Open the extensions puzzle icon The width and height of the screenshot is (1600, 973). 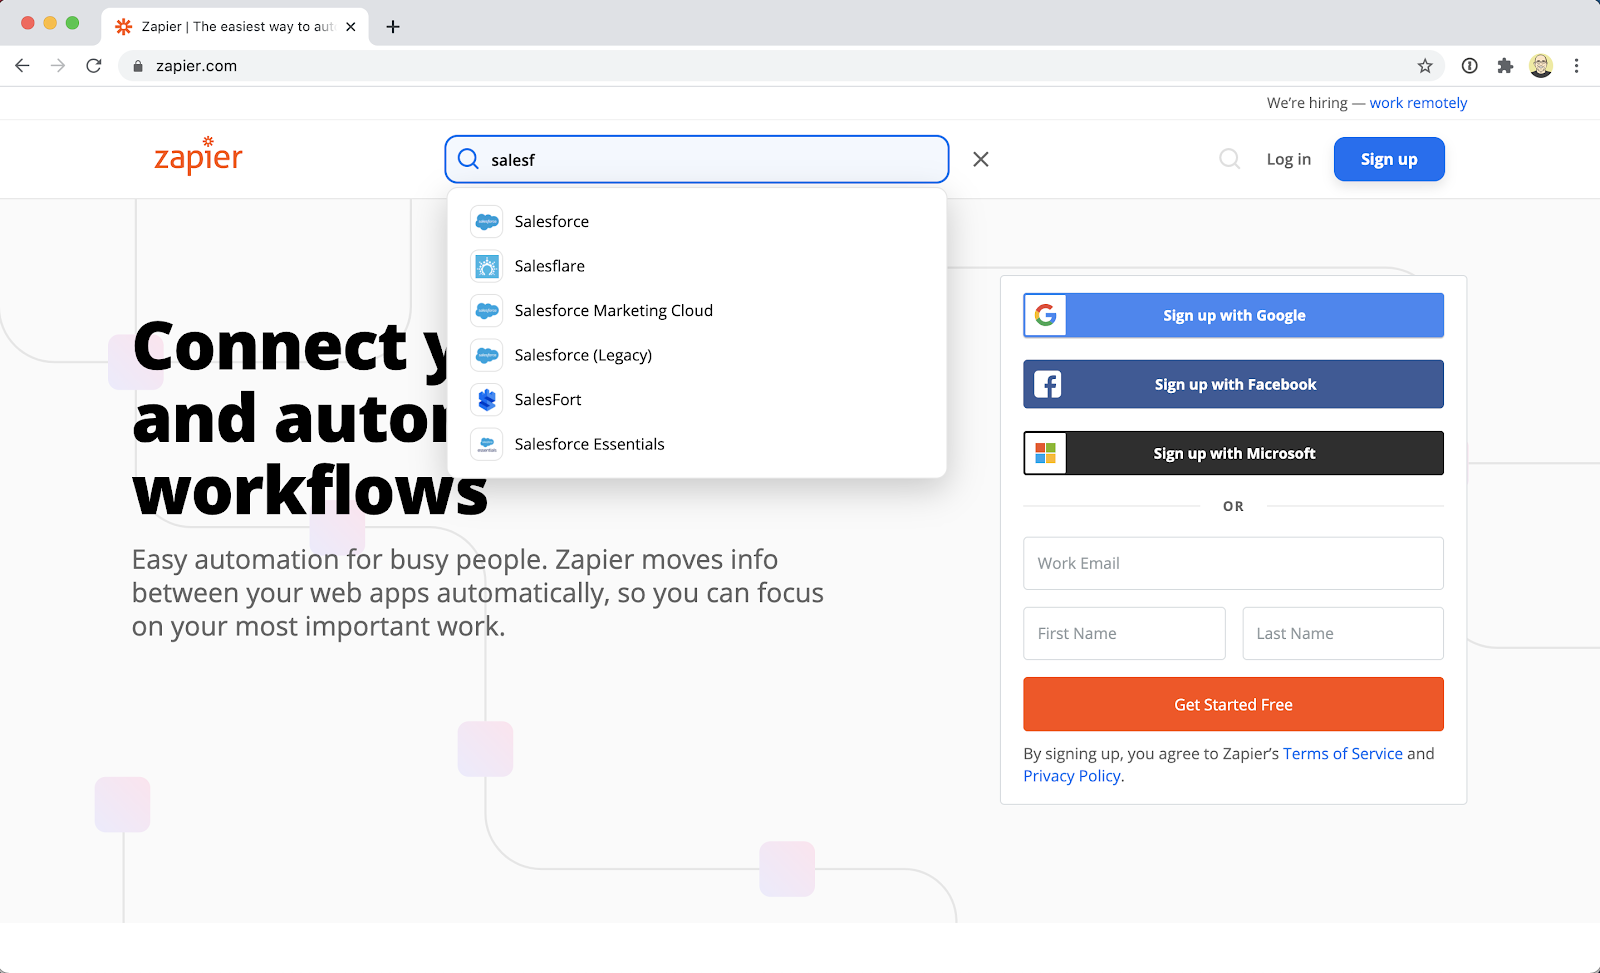click(1505, 66)
